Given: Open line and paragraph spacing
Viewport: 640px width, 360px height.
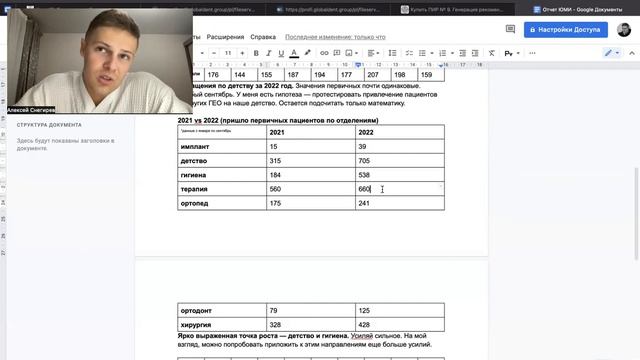Looking at the screenshot, I should [x=392, y=53].
